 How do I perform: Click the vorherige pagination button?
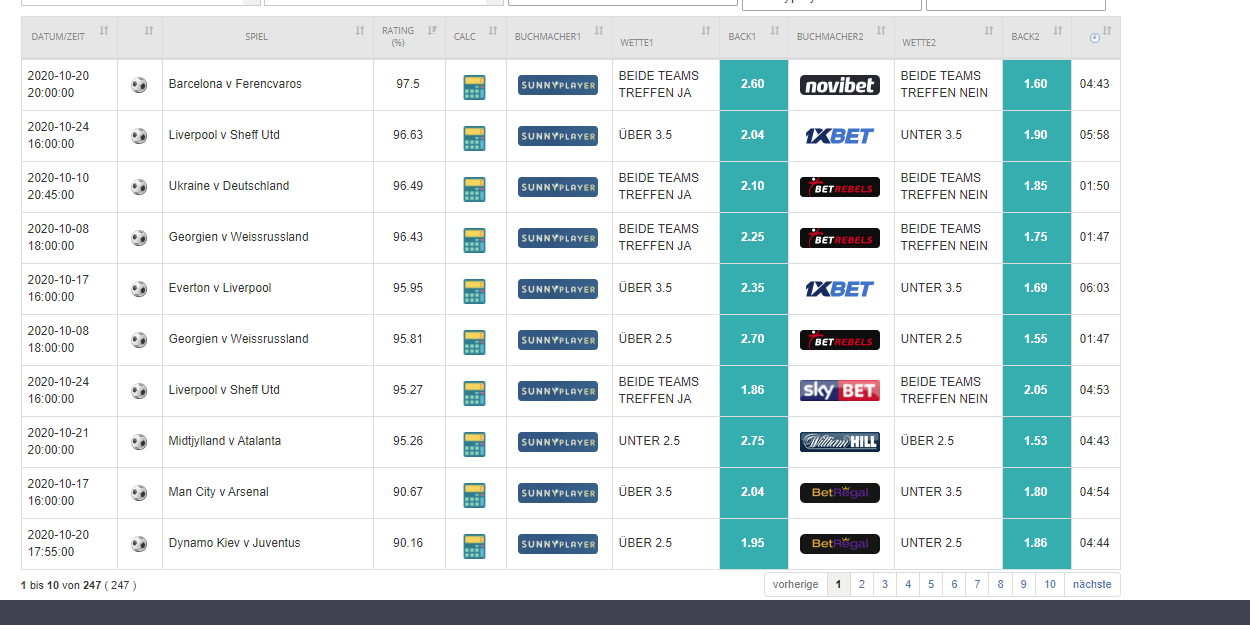tap(796, 584)
